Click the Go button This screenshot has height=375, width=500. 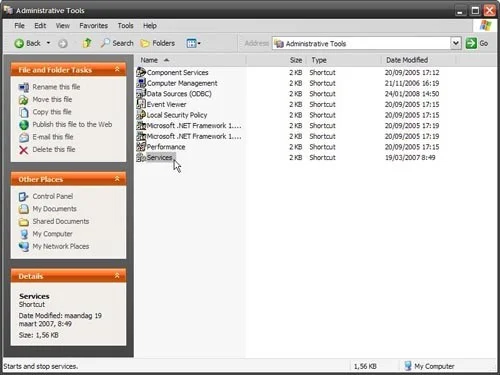(x=477, y=43)
